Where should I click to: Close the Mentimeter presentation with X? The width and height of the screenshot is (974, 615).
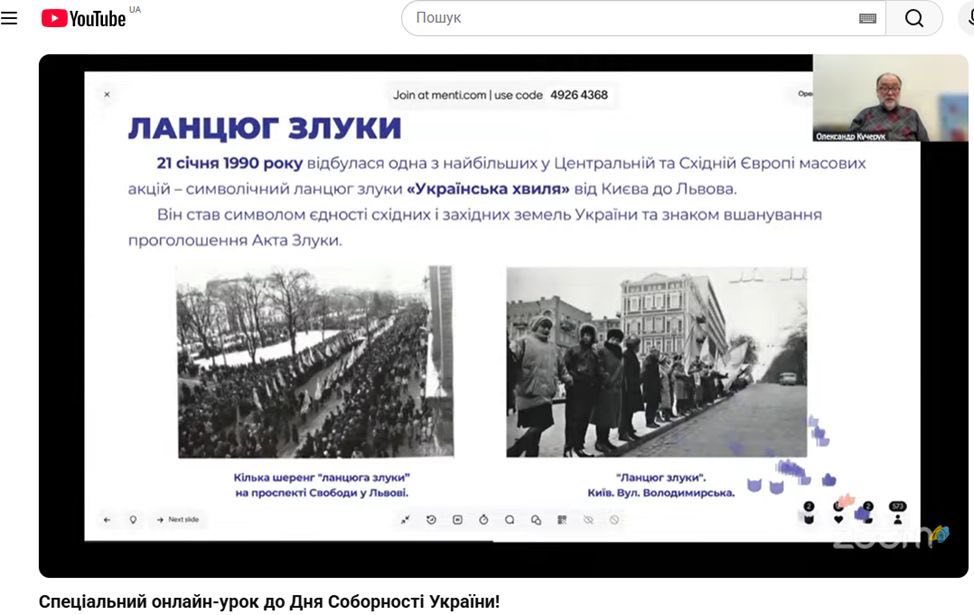coord(107,94)
